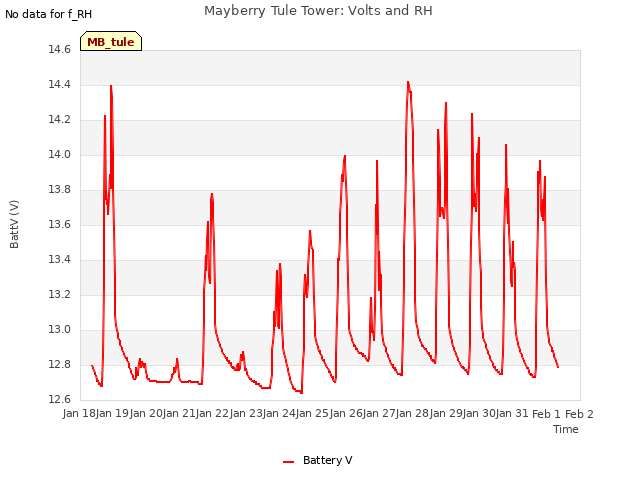This screenshot has height=480, width=640.
Task: Click the Jan 26 x-axis label
Action: pos(346,414)
